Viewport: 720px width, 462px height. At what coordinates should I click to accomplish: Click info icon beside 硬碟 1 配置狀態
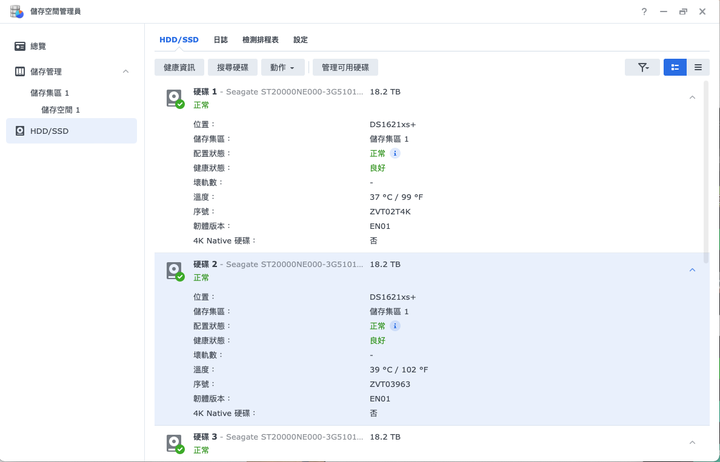395,153
